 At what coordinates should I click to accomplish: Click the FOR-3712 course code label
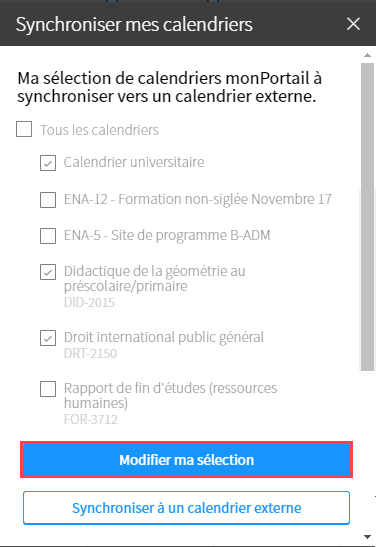pos(91,419)
